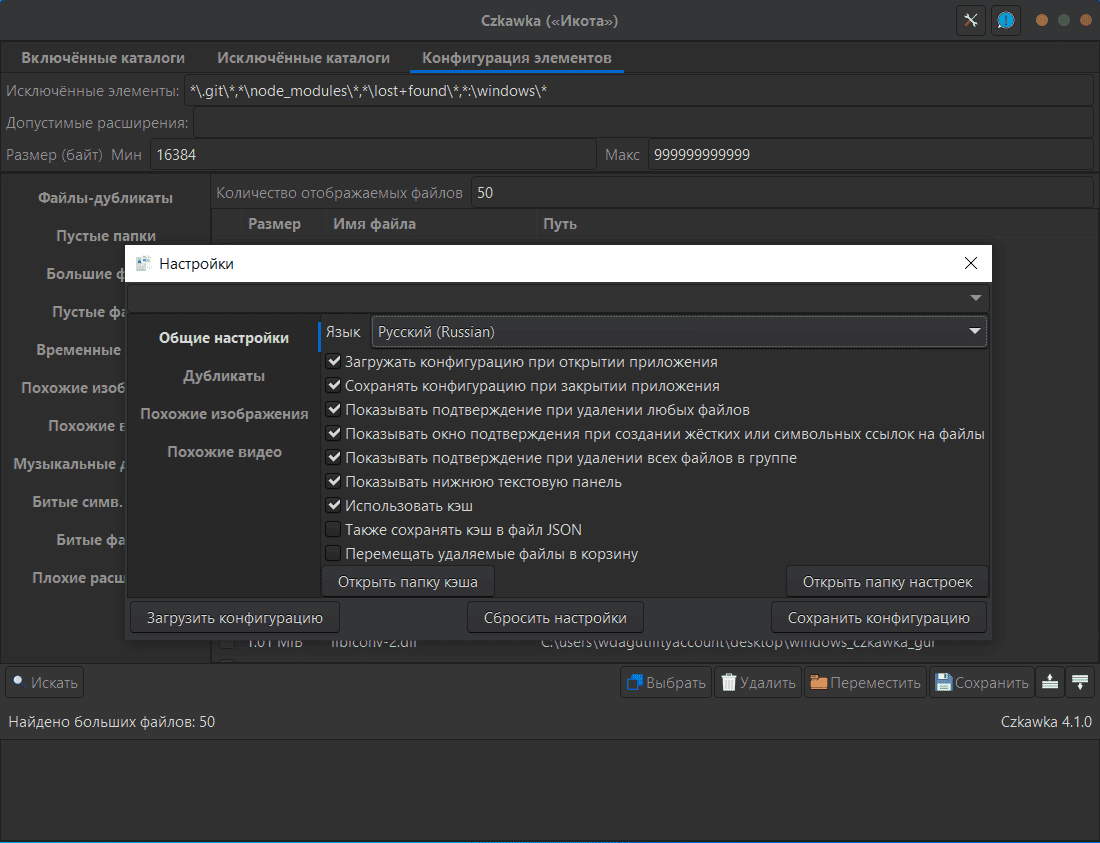
Task: Click the Сохранить floppy disk button
Action: [x=982, y=683]
